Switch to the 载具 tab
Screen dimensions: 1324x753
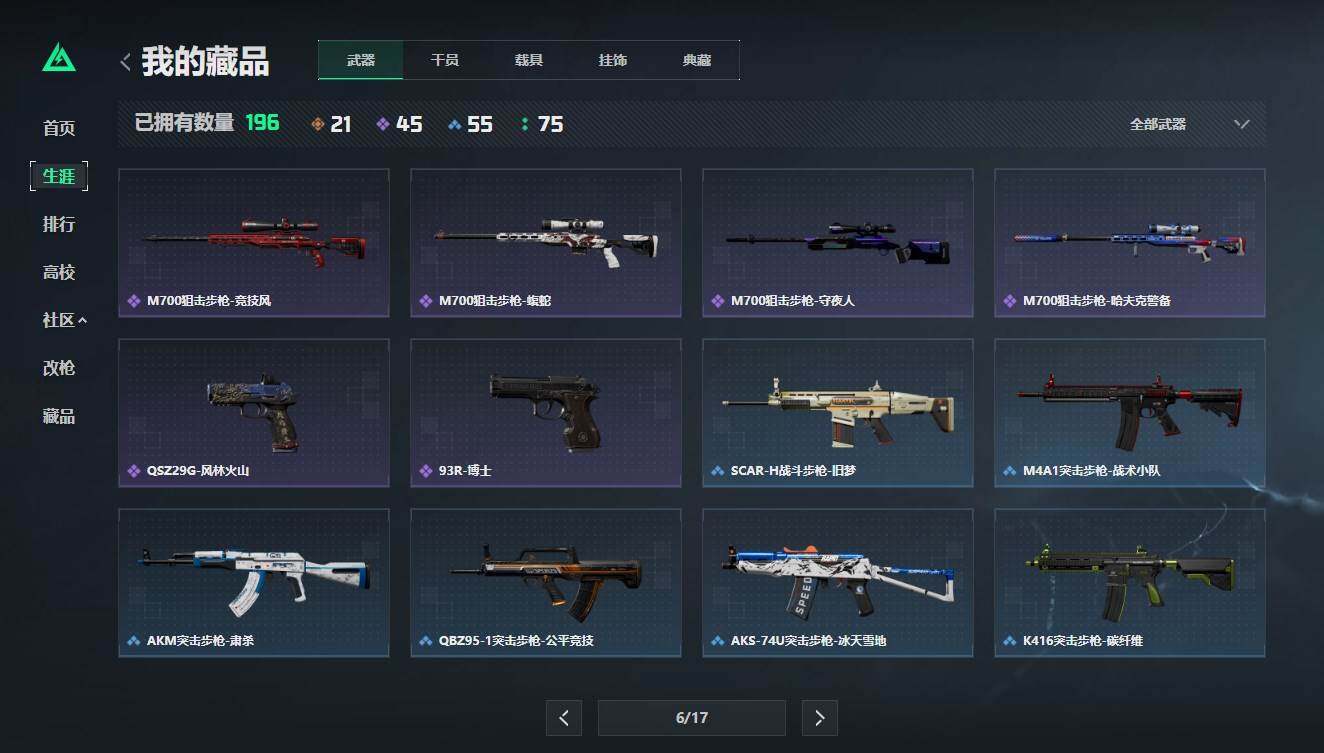(x=529, y=60)
